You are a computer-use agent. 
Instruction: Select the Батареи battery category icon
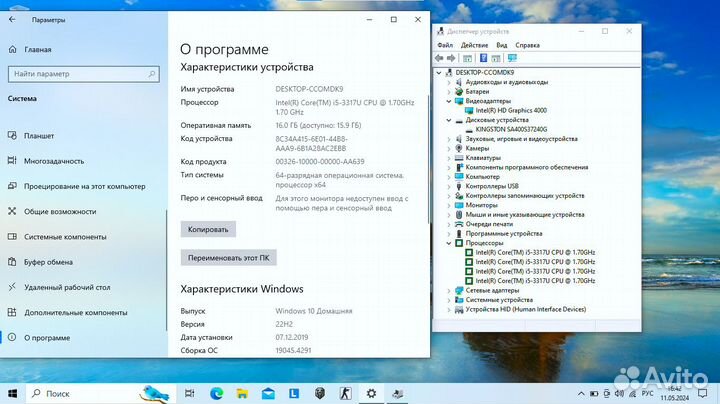pos(459,91)
